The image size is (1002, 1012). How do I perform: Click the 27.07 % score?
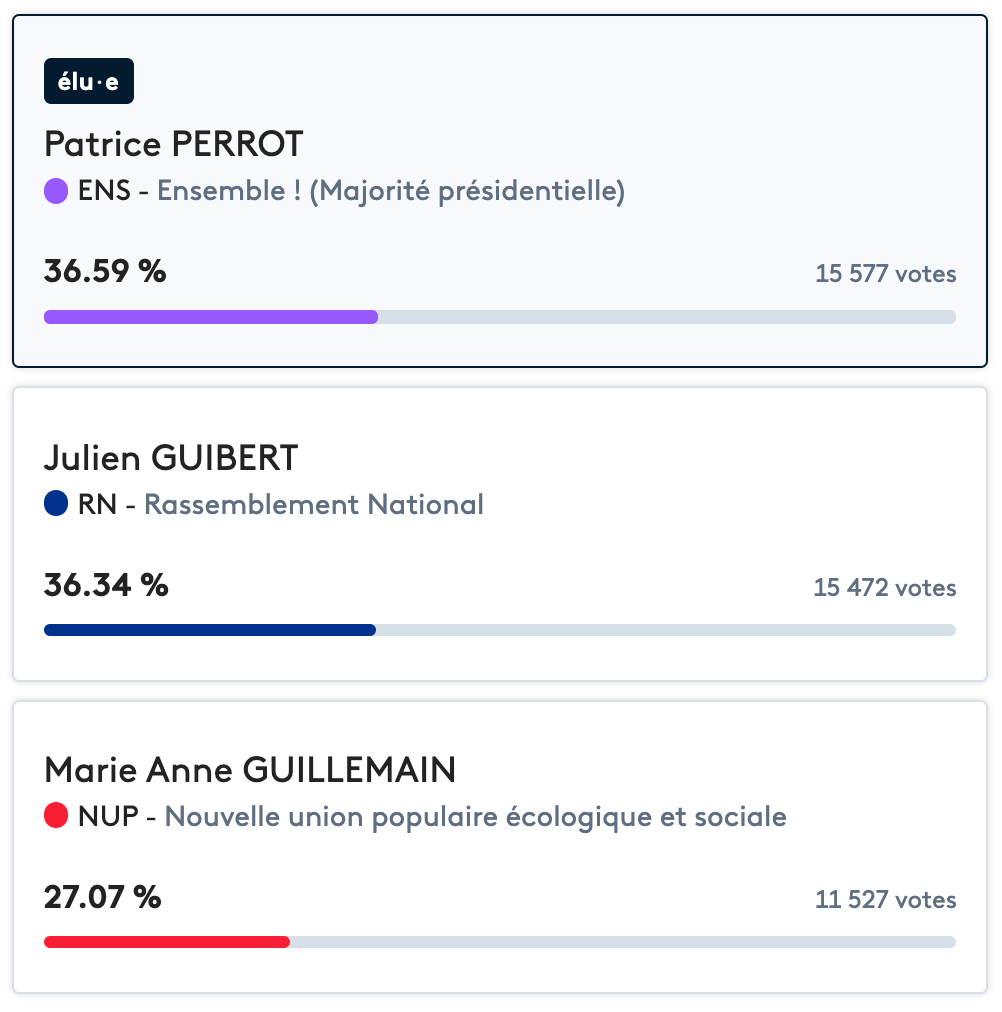tap(102, 897)
